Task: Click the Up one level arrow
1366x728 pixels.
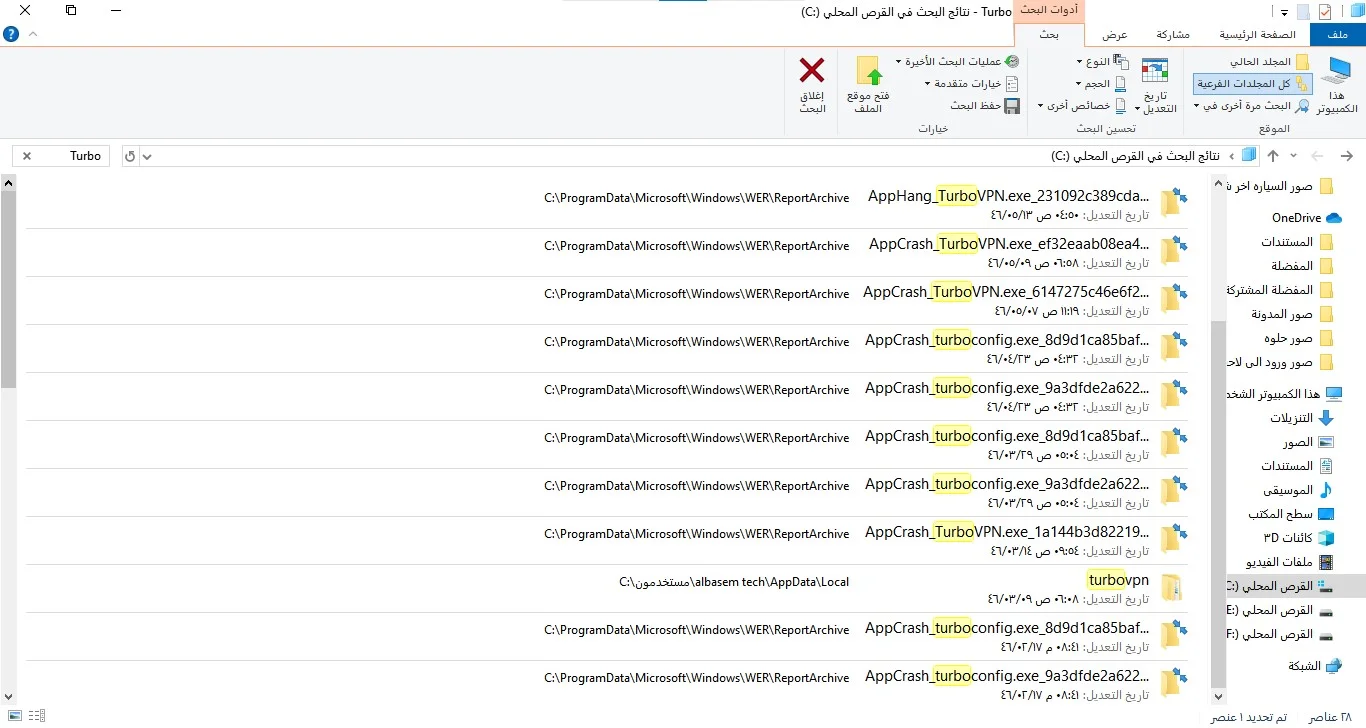Action: [1273, 156]
